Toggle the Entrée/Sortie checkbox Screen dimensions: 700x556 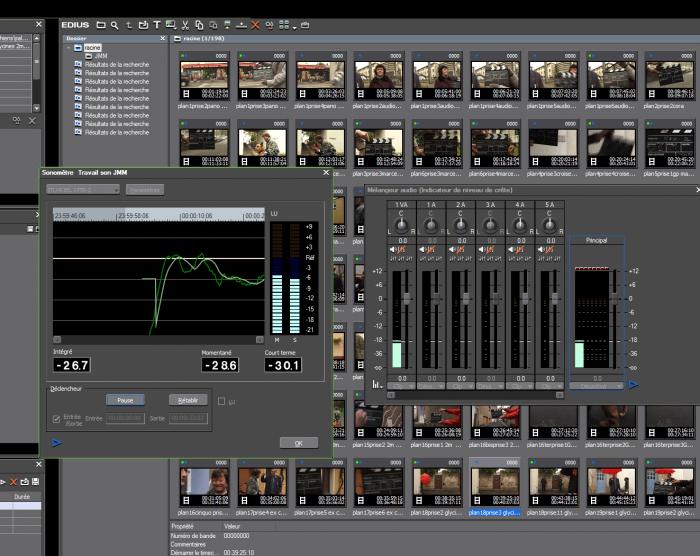pyautogui.click(x=56, y=419)
